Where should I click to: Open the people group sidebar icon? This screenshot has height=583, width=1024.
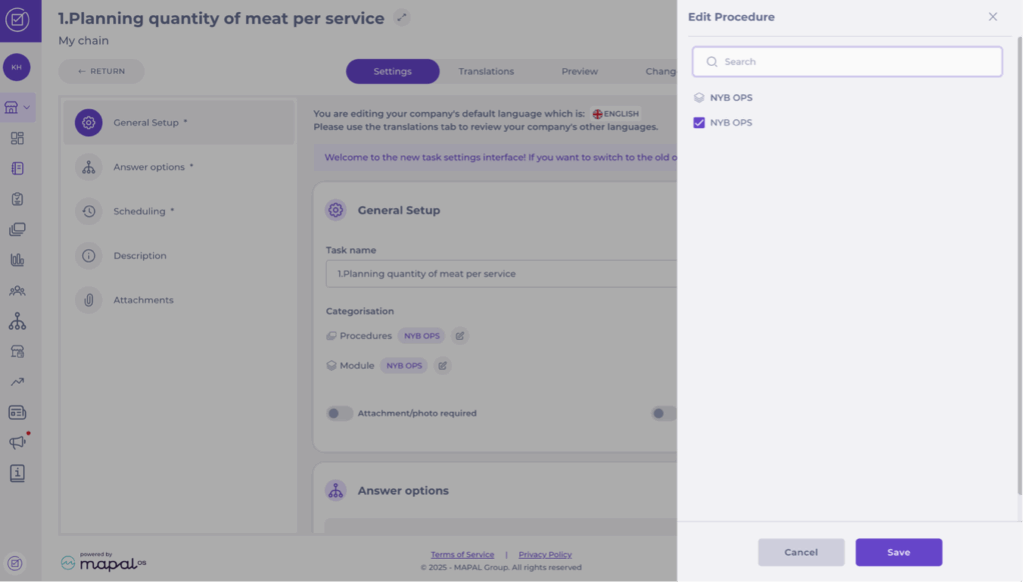(17, 291)
